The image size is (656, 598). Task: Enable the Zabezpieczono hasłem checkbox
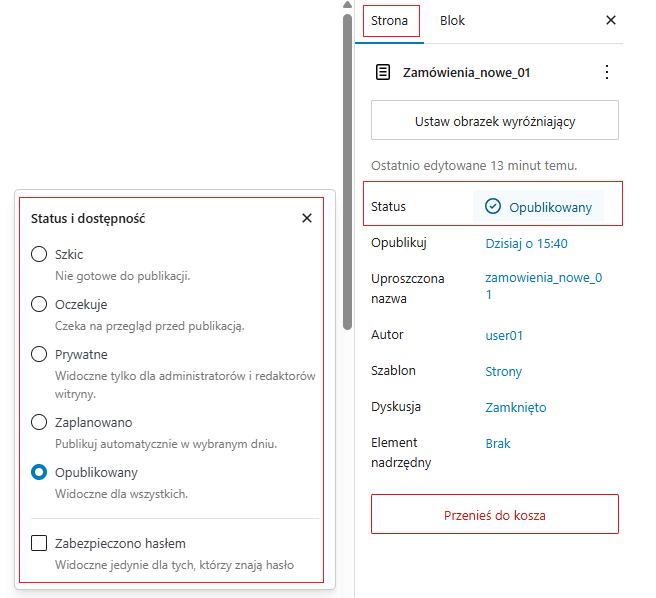[x=39, y=544]
